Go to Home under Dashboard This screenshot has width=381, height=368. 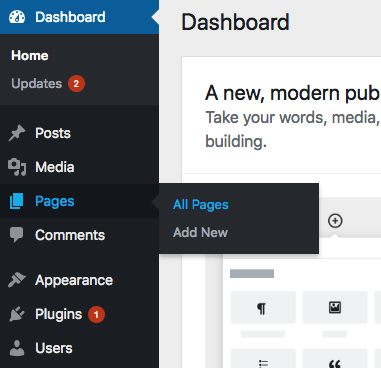point(30,55)
